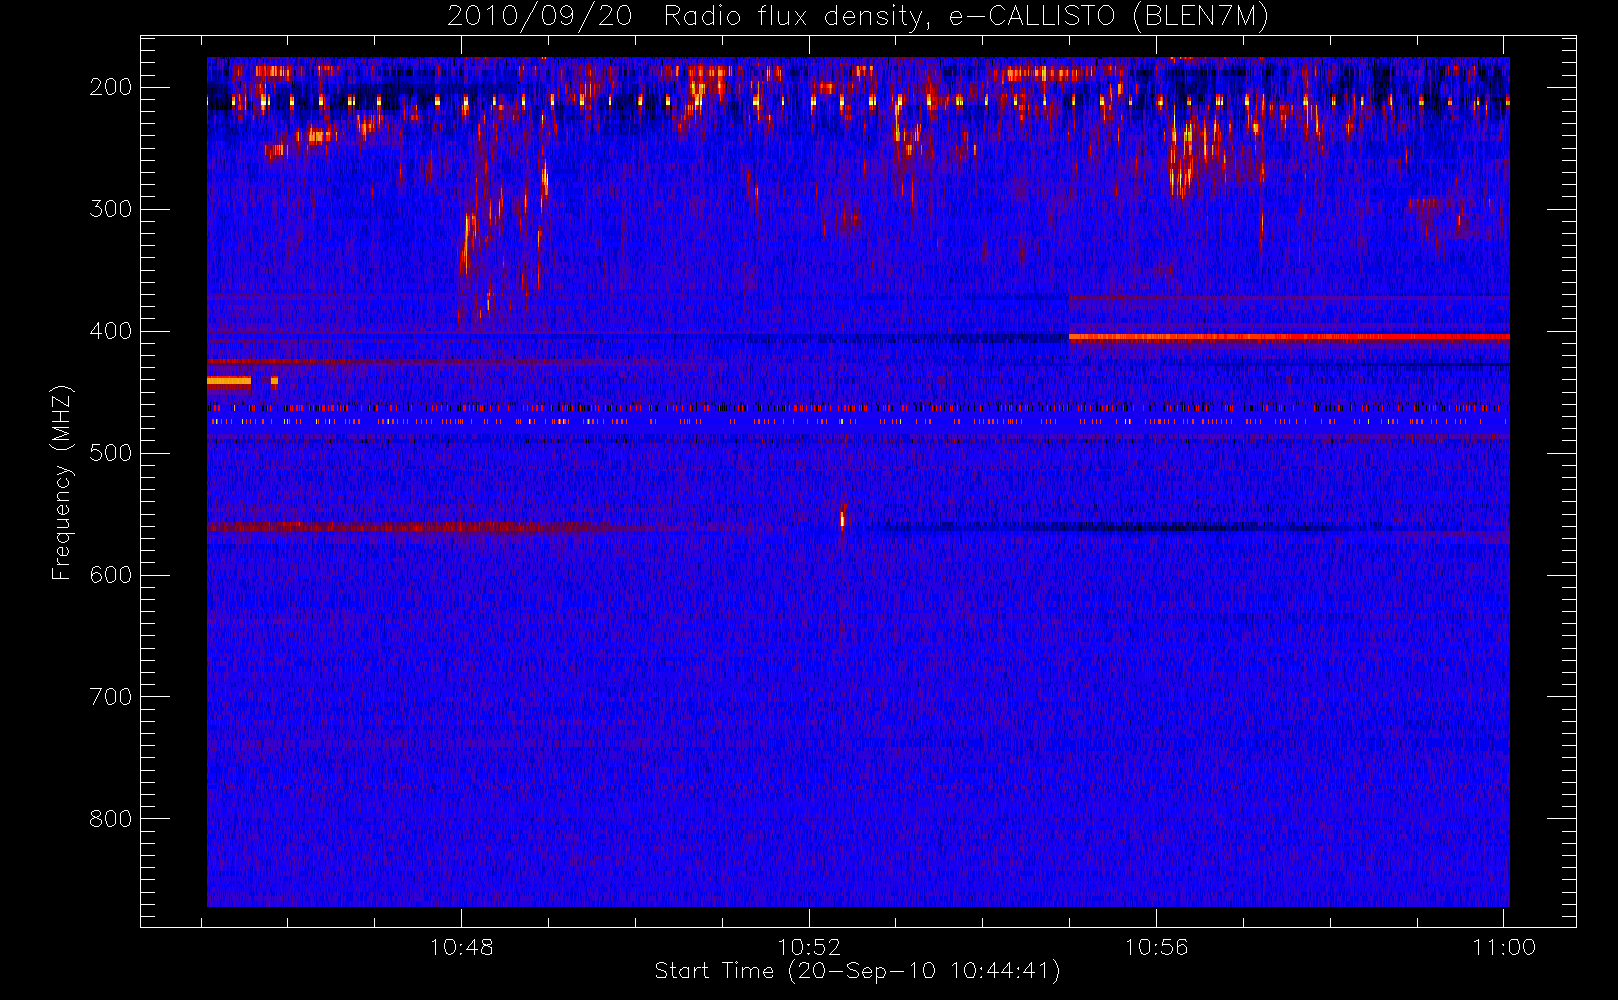Viewport: 1618px width, 1000px height.
Task: Click the 11:00 time tick label
Action: [1504, 946]
